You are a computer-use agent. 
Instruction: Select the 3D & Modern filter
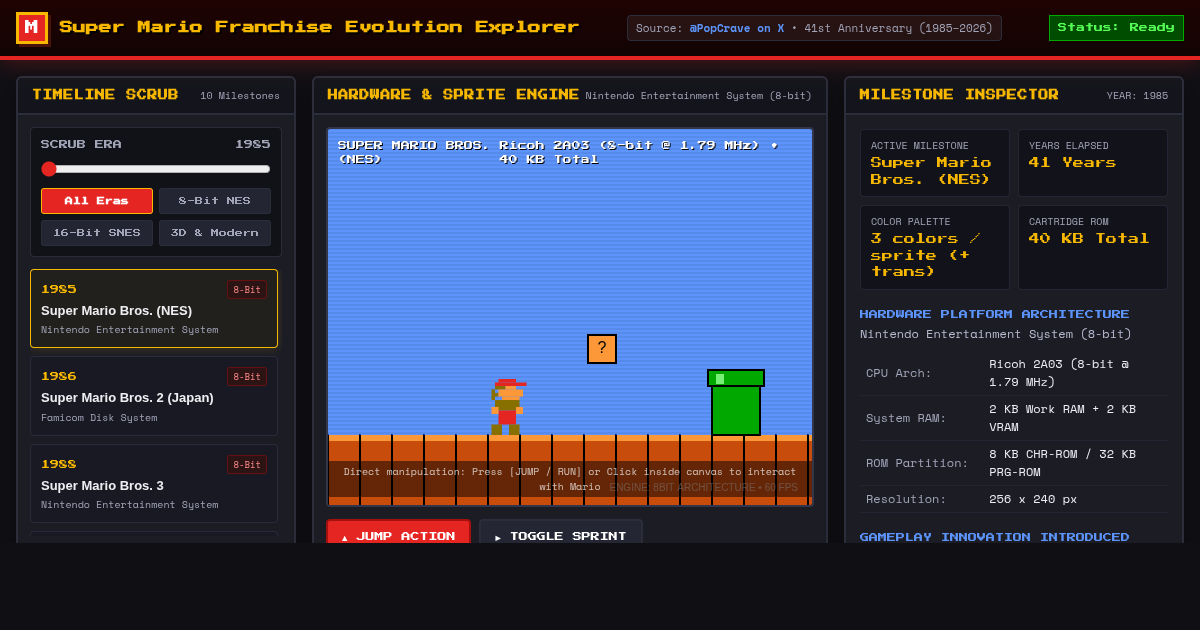click(215, 233)
